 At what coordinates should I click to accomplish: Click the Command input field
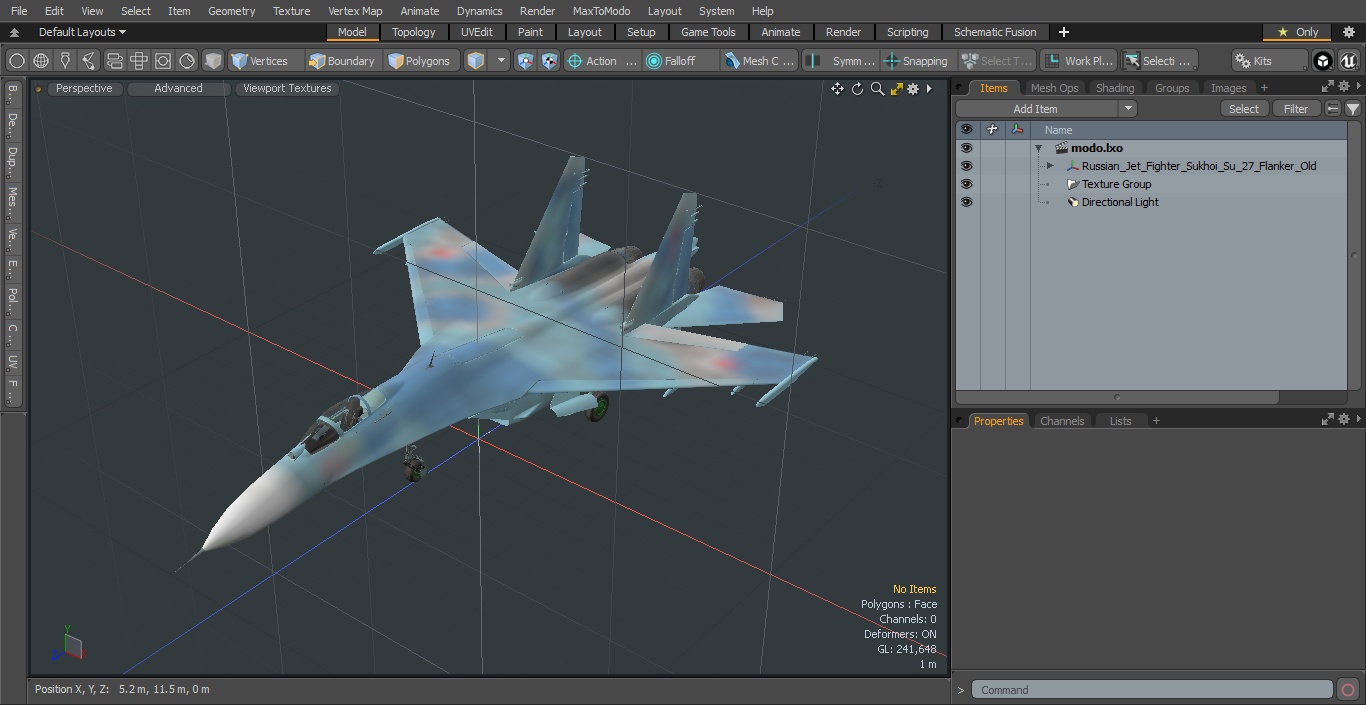click(x=1152, y=690)
